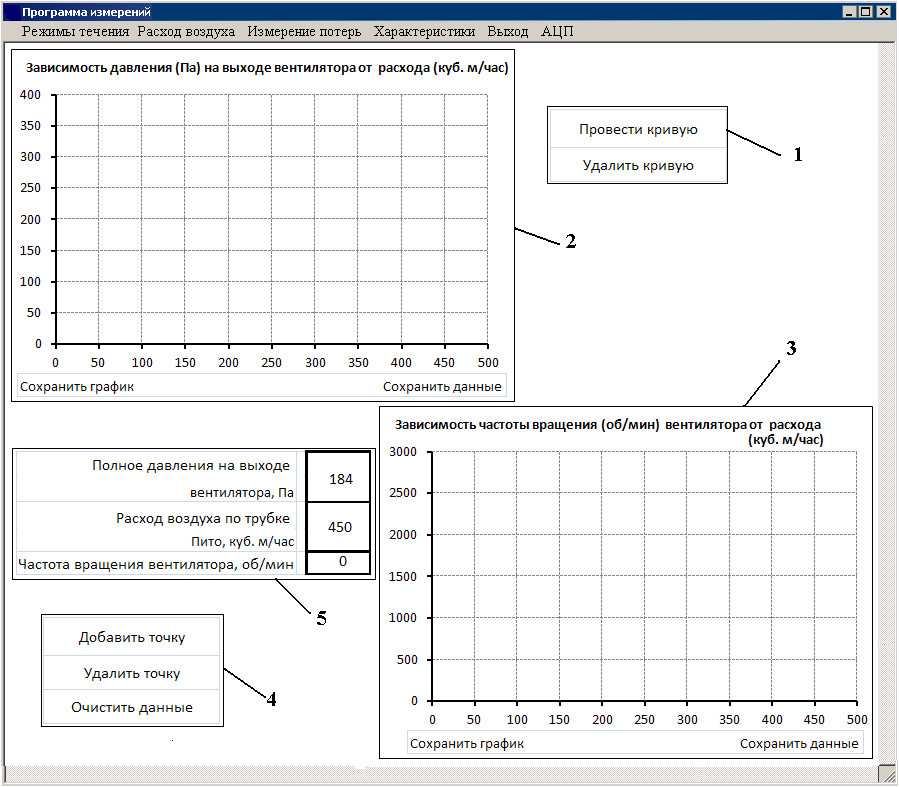
Task: Open the Характеристики menu
Action: (424, 32)
